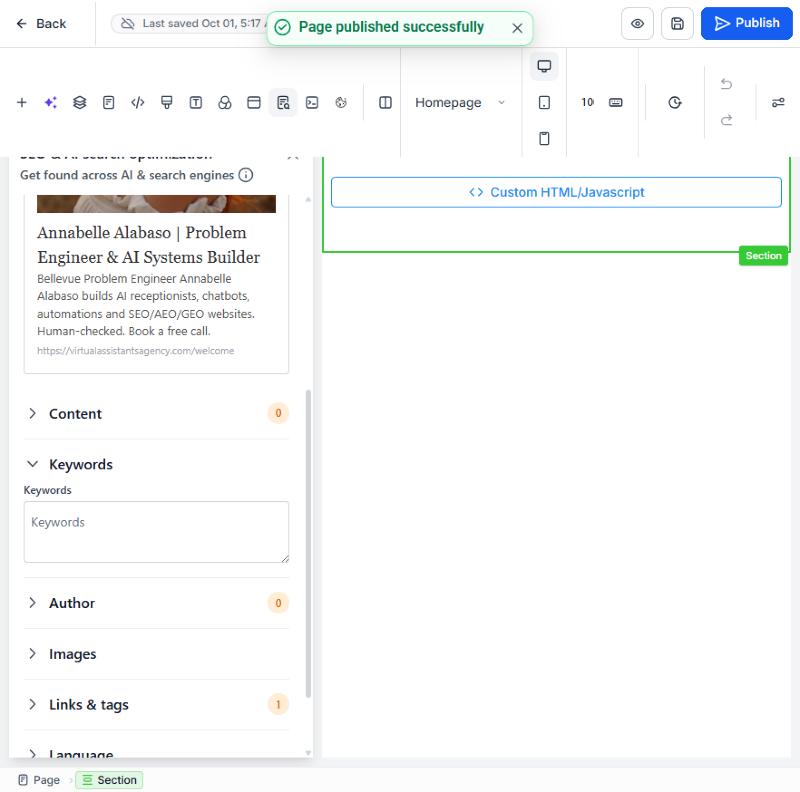Click the search preview image thumbnail
The width and height of the screenshot is (800, 792).
pos(156,204)
